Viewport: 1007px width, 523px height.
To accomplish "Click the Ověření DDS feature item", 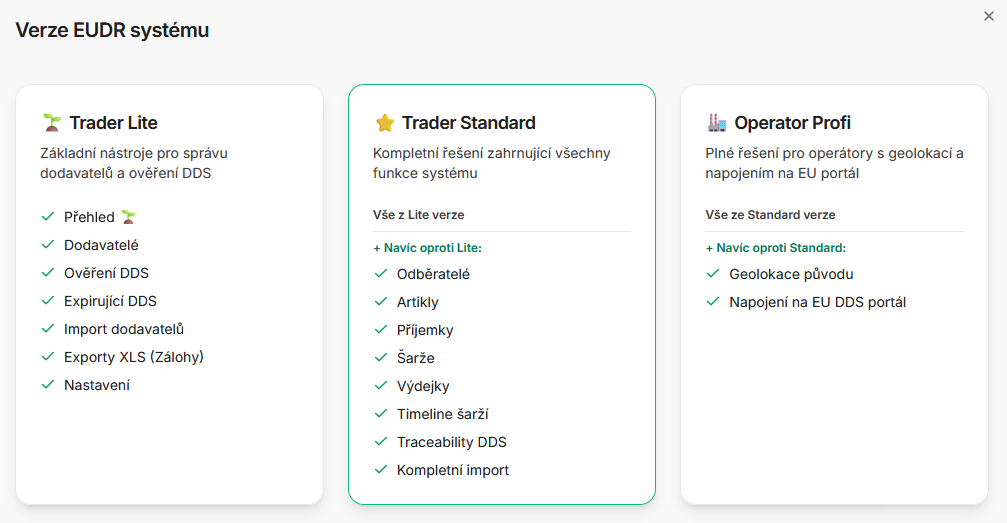I will [x=106, y=273].
